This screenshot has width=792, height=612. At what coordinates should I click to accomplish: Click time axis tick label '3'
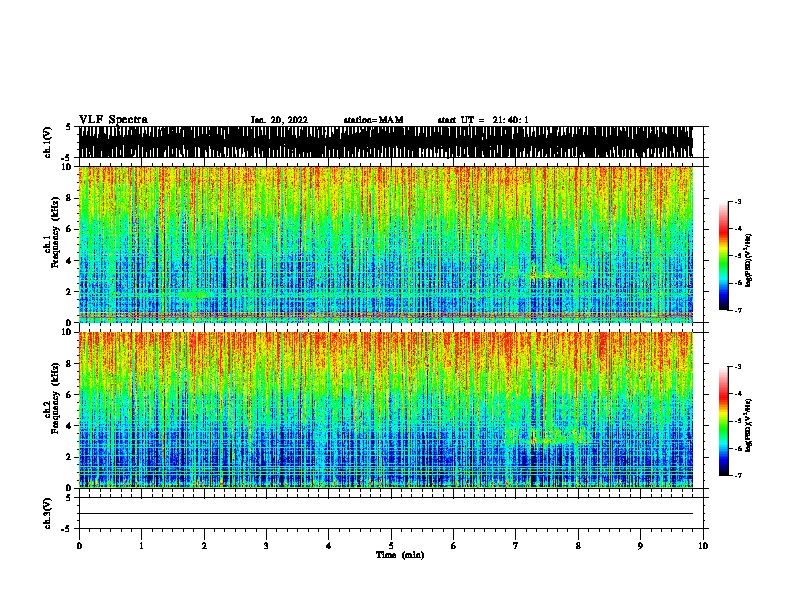click(266, 546)
